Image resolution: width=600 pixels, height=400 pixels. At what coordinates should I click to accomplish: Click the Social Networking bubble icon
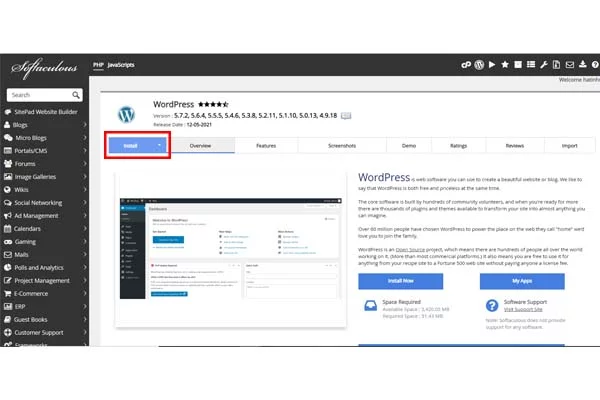[8, 202]
